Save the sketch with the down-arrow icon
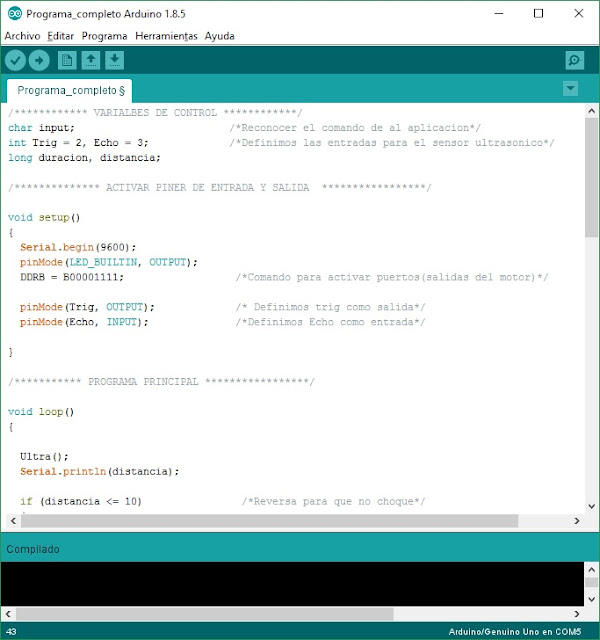Viewport: 600px width, 640px height. pyautogui.click(x=115, y=60)
